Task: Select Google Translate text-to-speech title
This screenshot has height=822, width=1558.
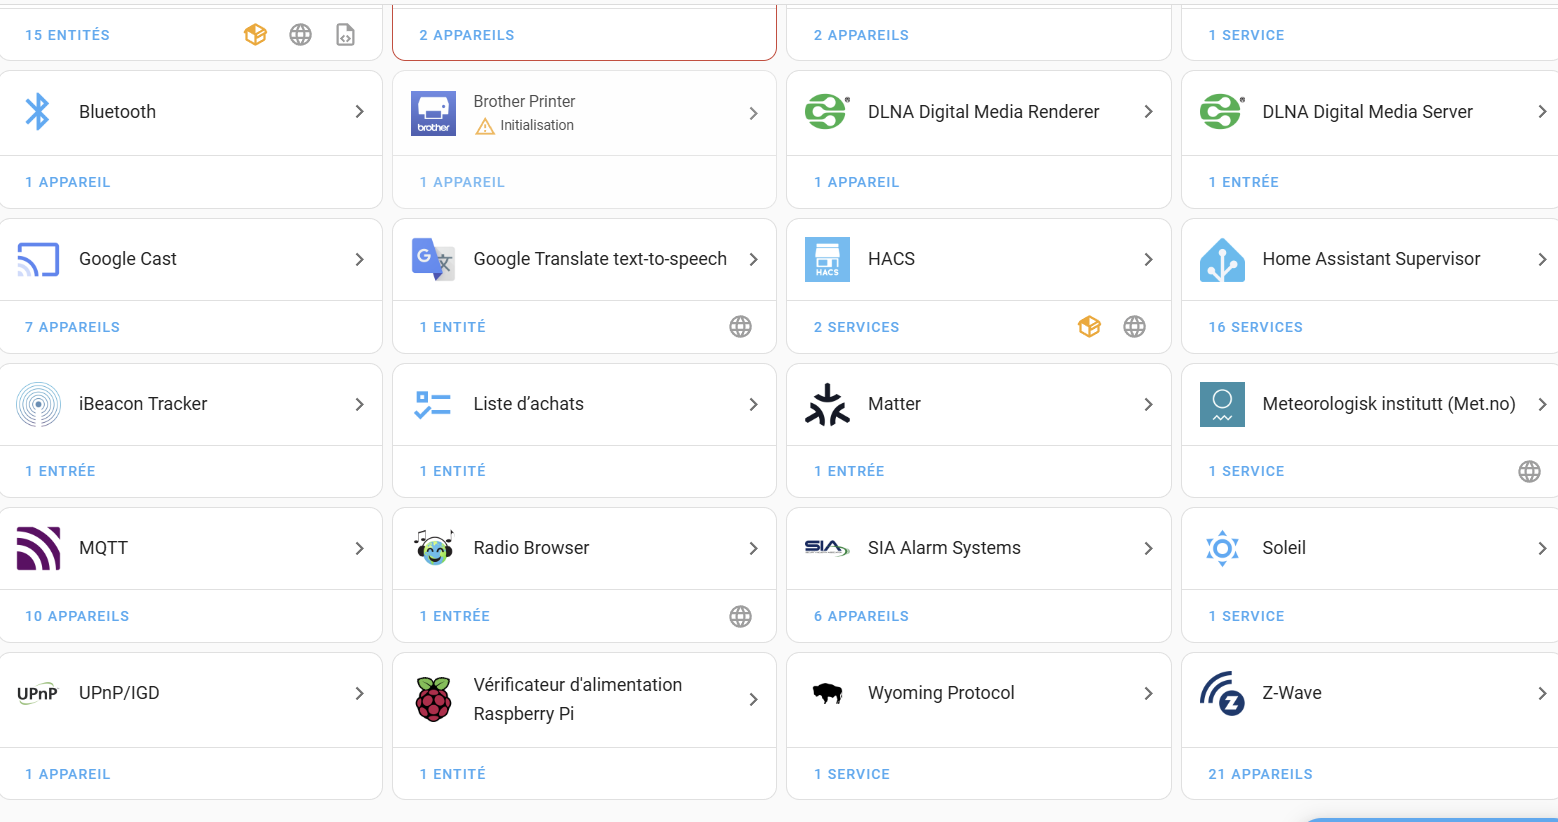Action: (600, 259)
